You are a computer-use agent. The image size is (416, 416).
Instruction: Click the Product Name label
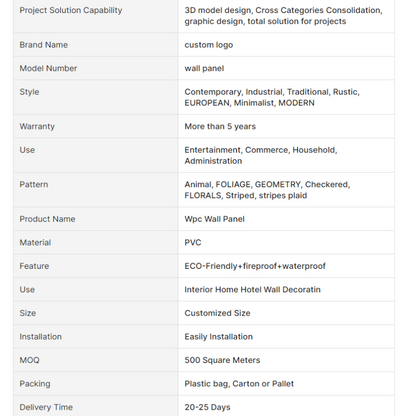[x=47, y=219]
